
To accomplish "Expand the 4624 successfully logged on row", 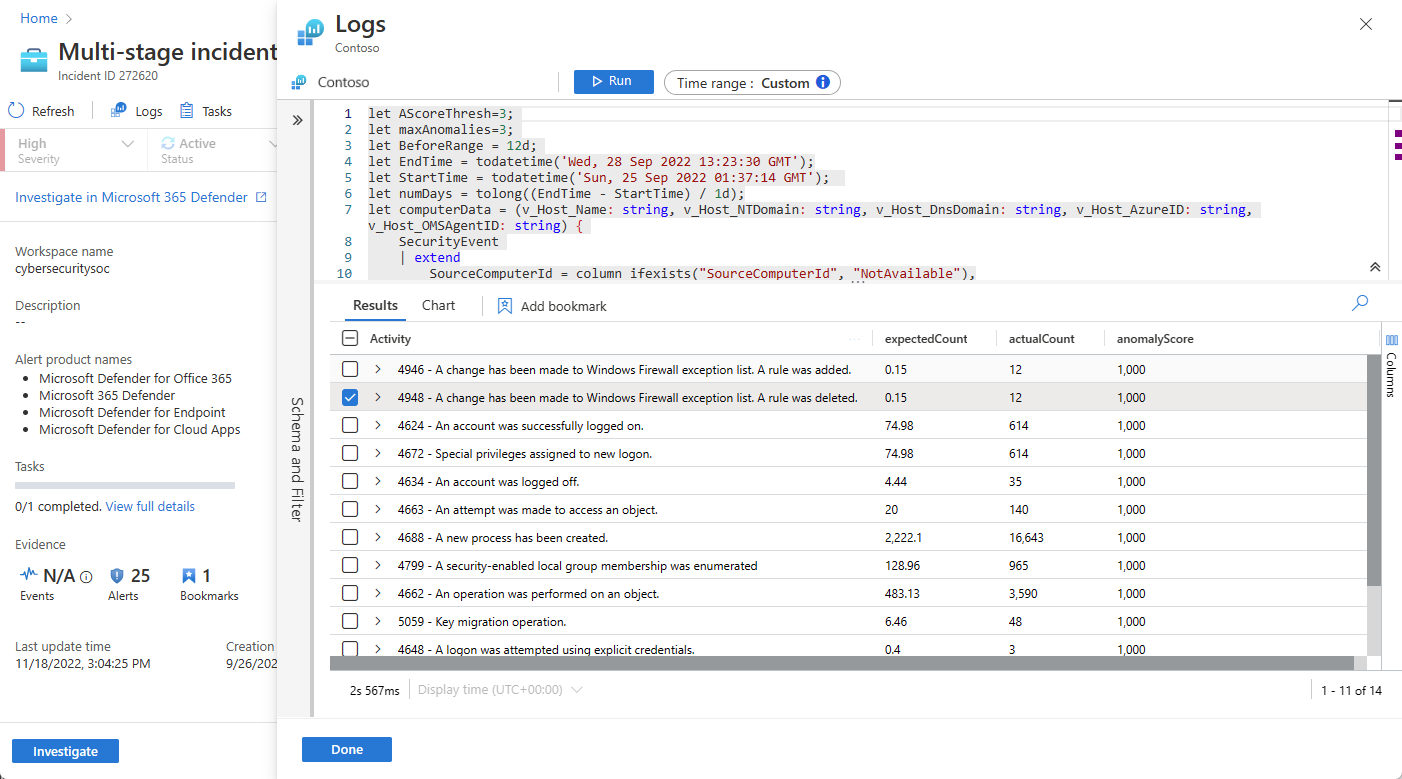I will click(378, 425).
